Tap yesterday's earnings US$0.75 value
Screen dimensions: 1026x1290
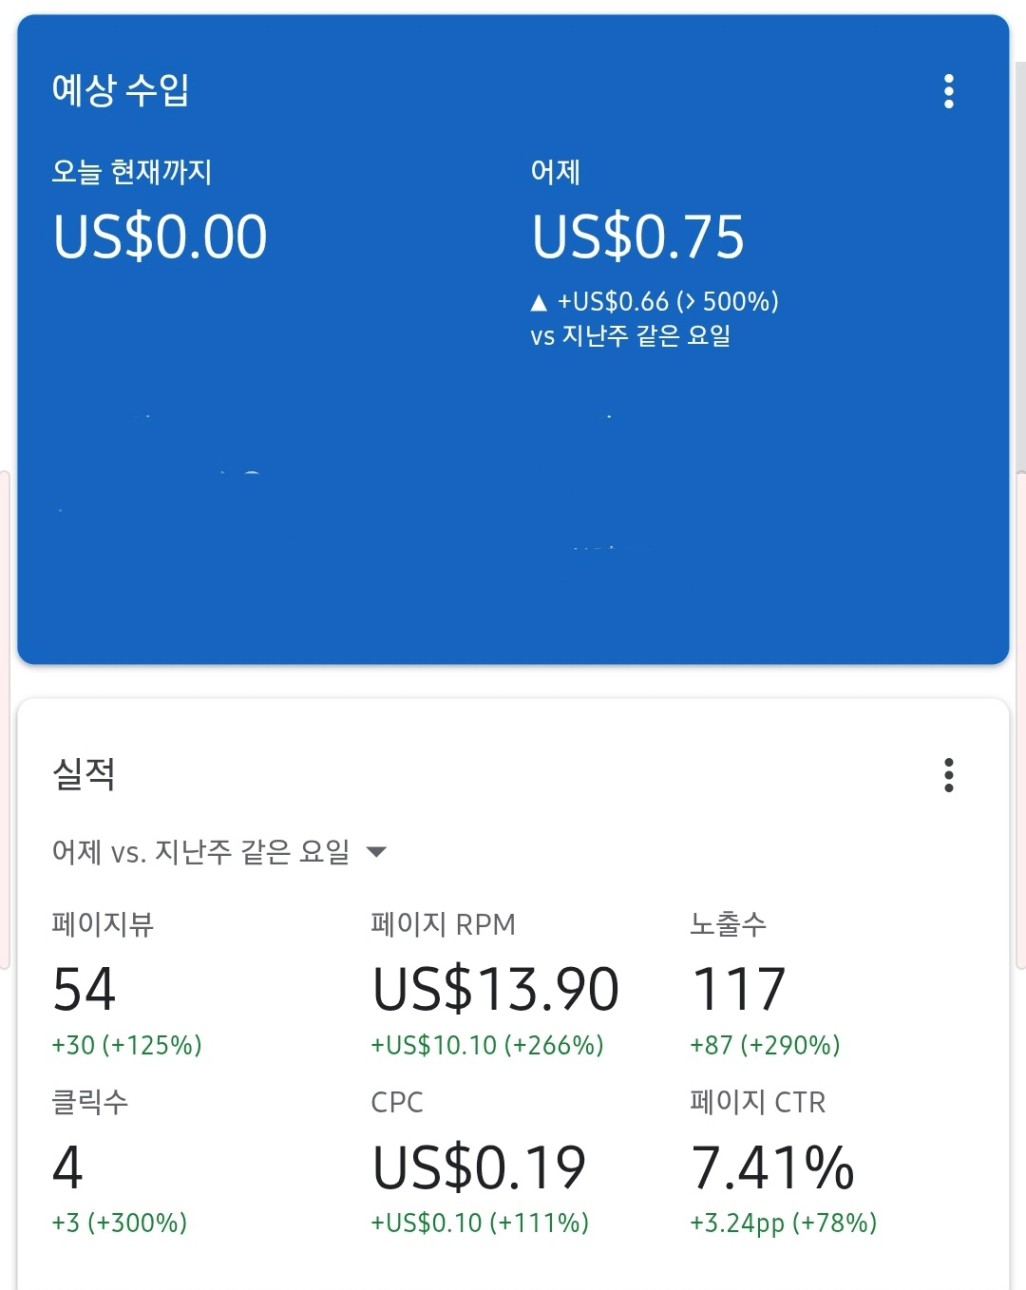[638, 237]
